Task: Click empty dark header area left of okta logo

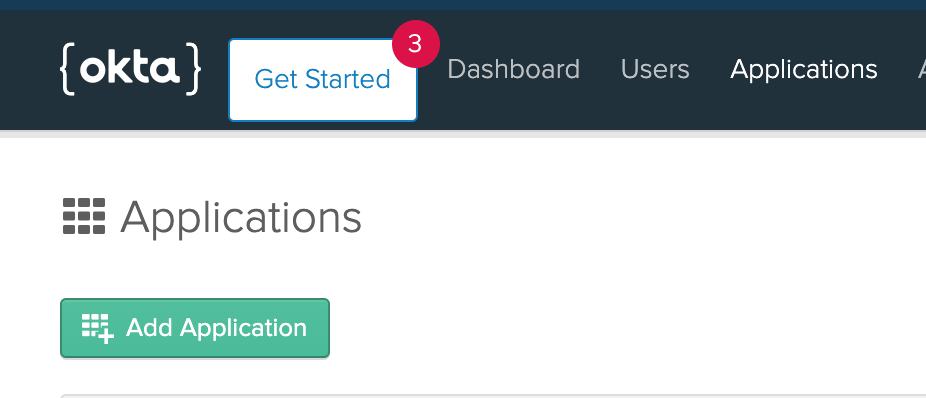Action: coord(28,70)
